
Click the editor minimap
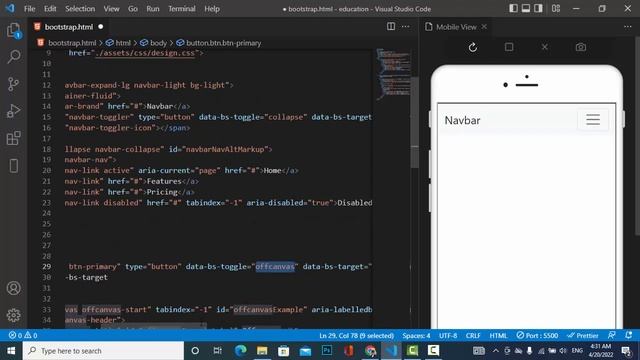click(393, 73)
